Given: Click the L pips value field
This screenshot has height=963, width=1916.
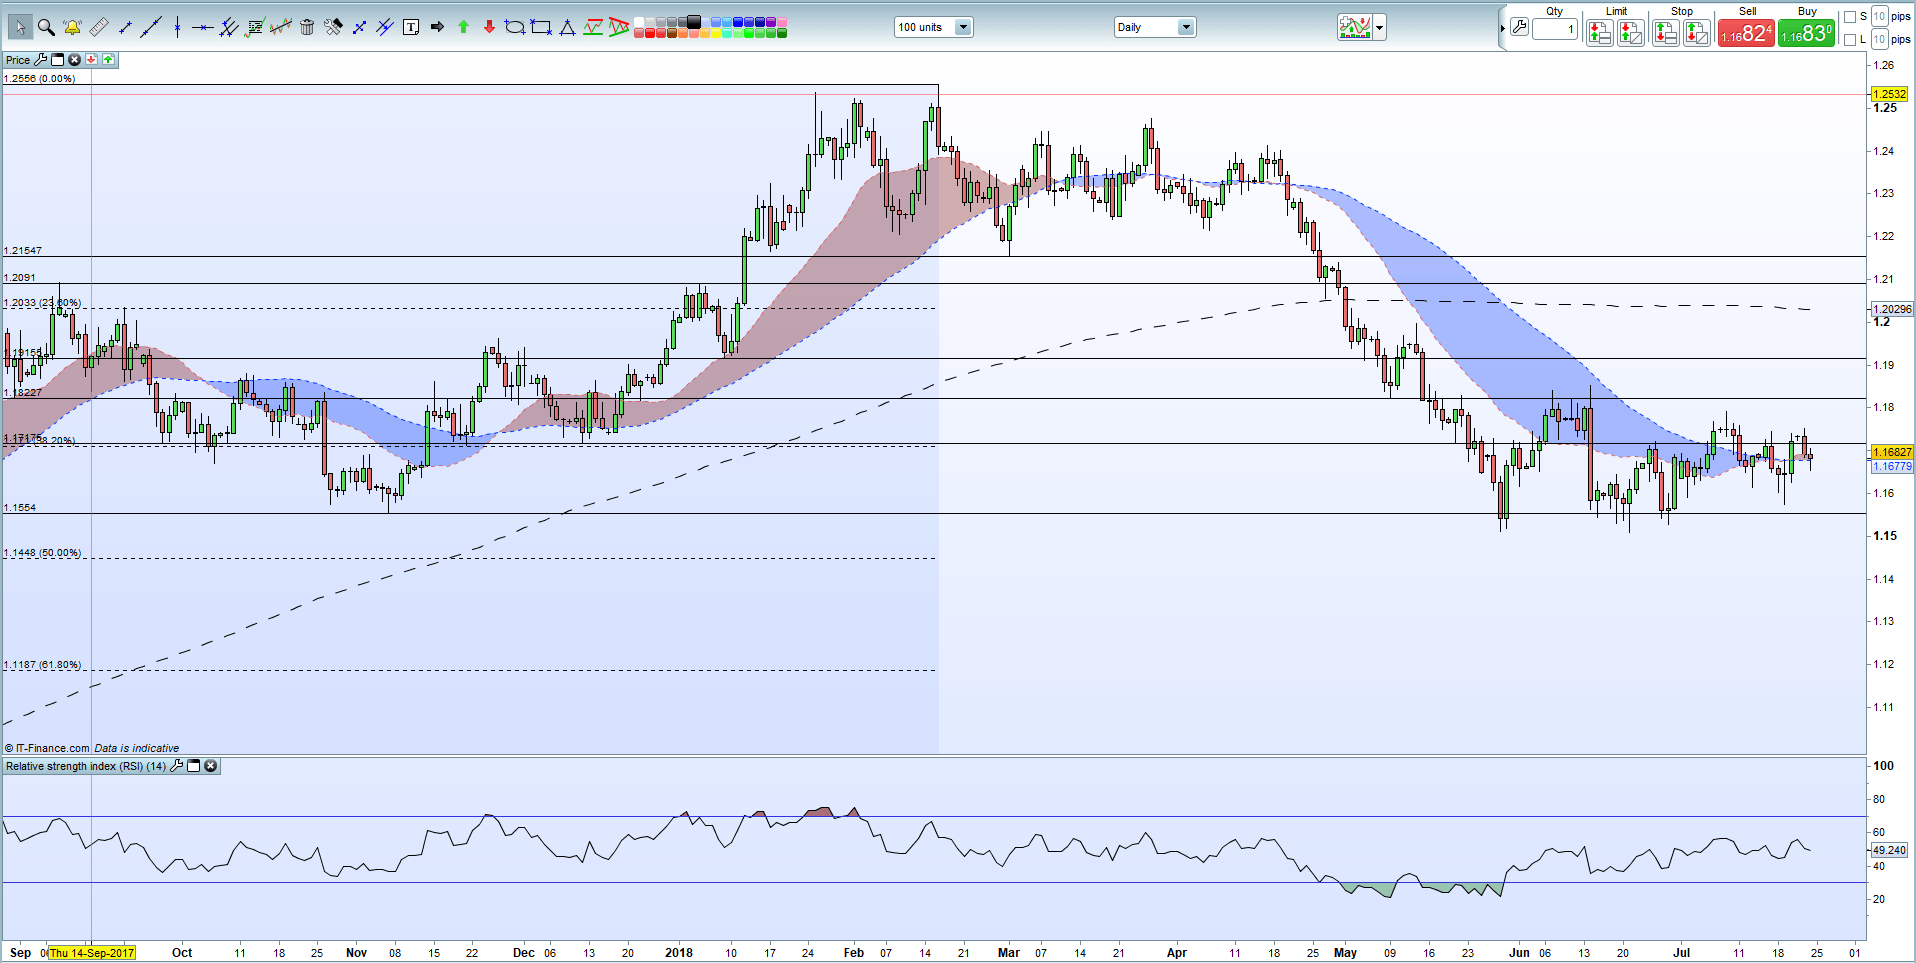Looking at the screenshot, I should [1879, 39].
